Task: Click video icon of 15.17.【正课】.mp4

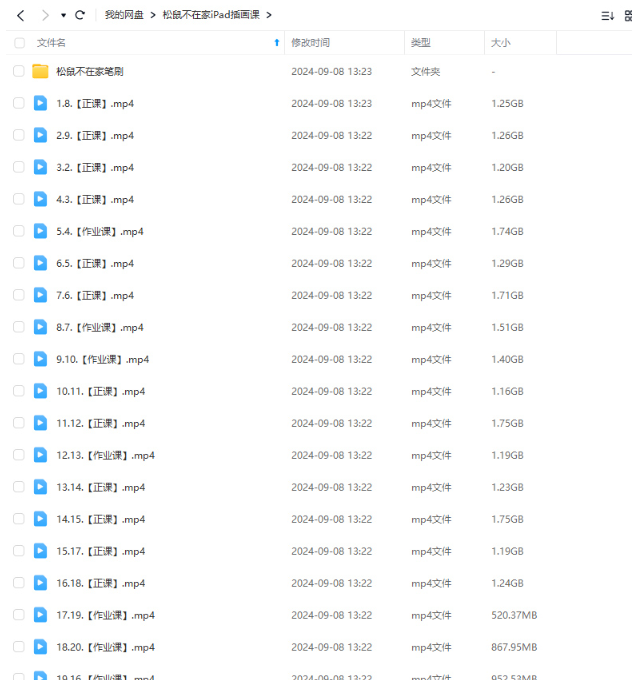Action: (40, 551)
